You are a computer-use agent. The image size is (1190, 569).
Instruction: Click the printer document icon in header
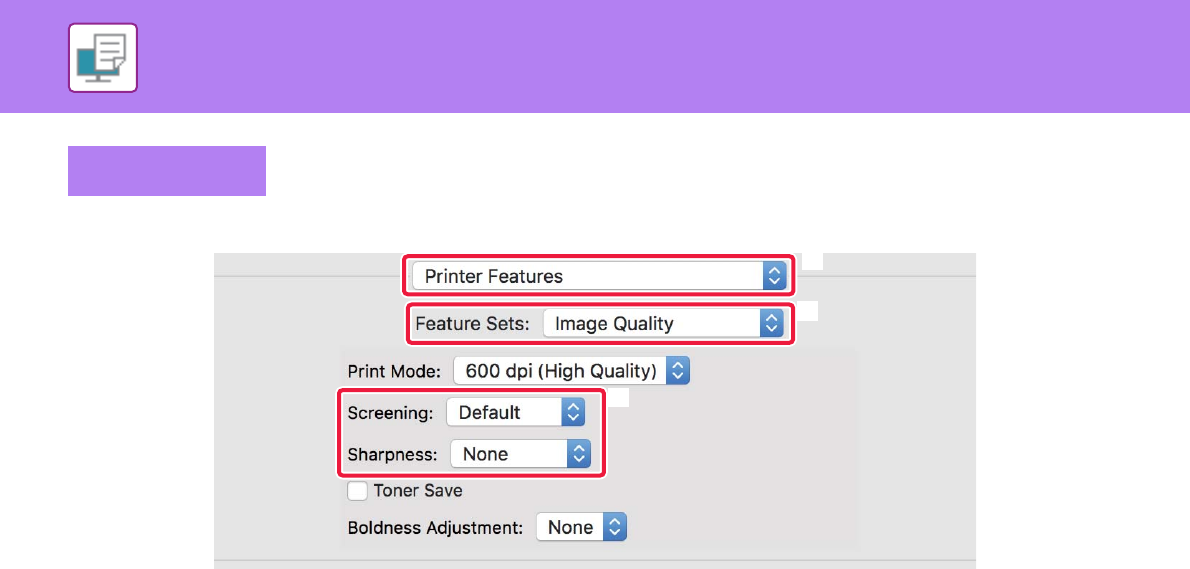pyautogui.click(x=103, y=58)
